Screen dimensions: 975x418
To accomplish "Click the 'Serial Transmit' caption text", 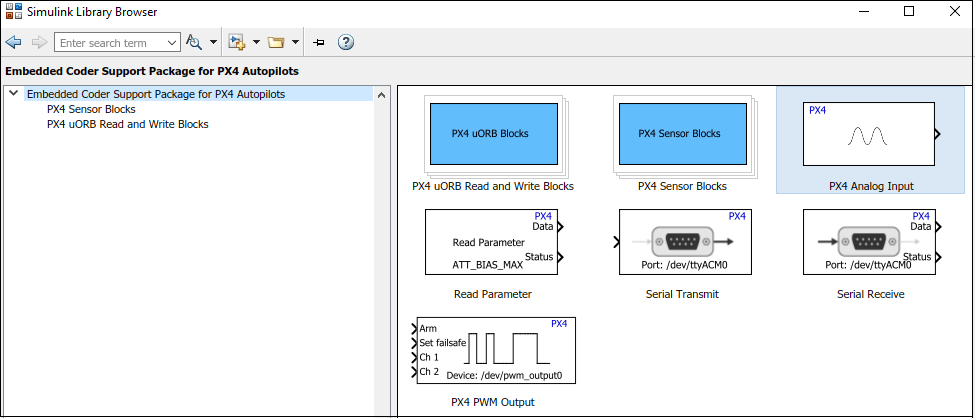I will click(x=682, y=294).
